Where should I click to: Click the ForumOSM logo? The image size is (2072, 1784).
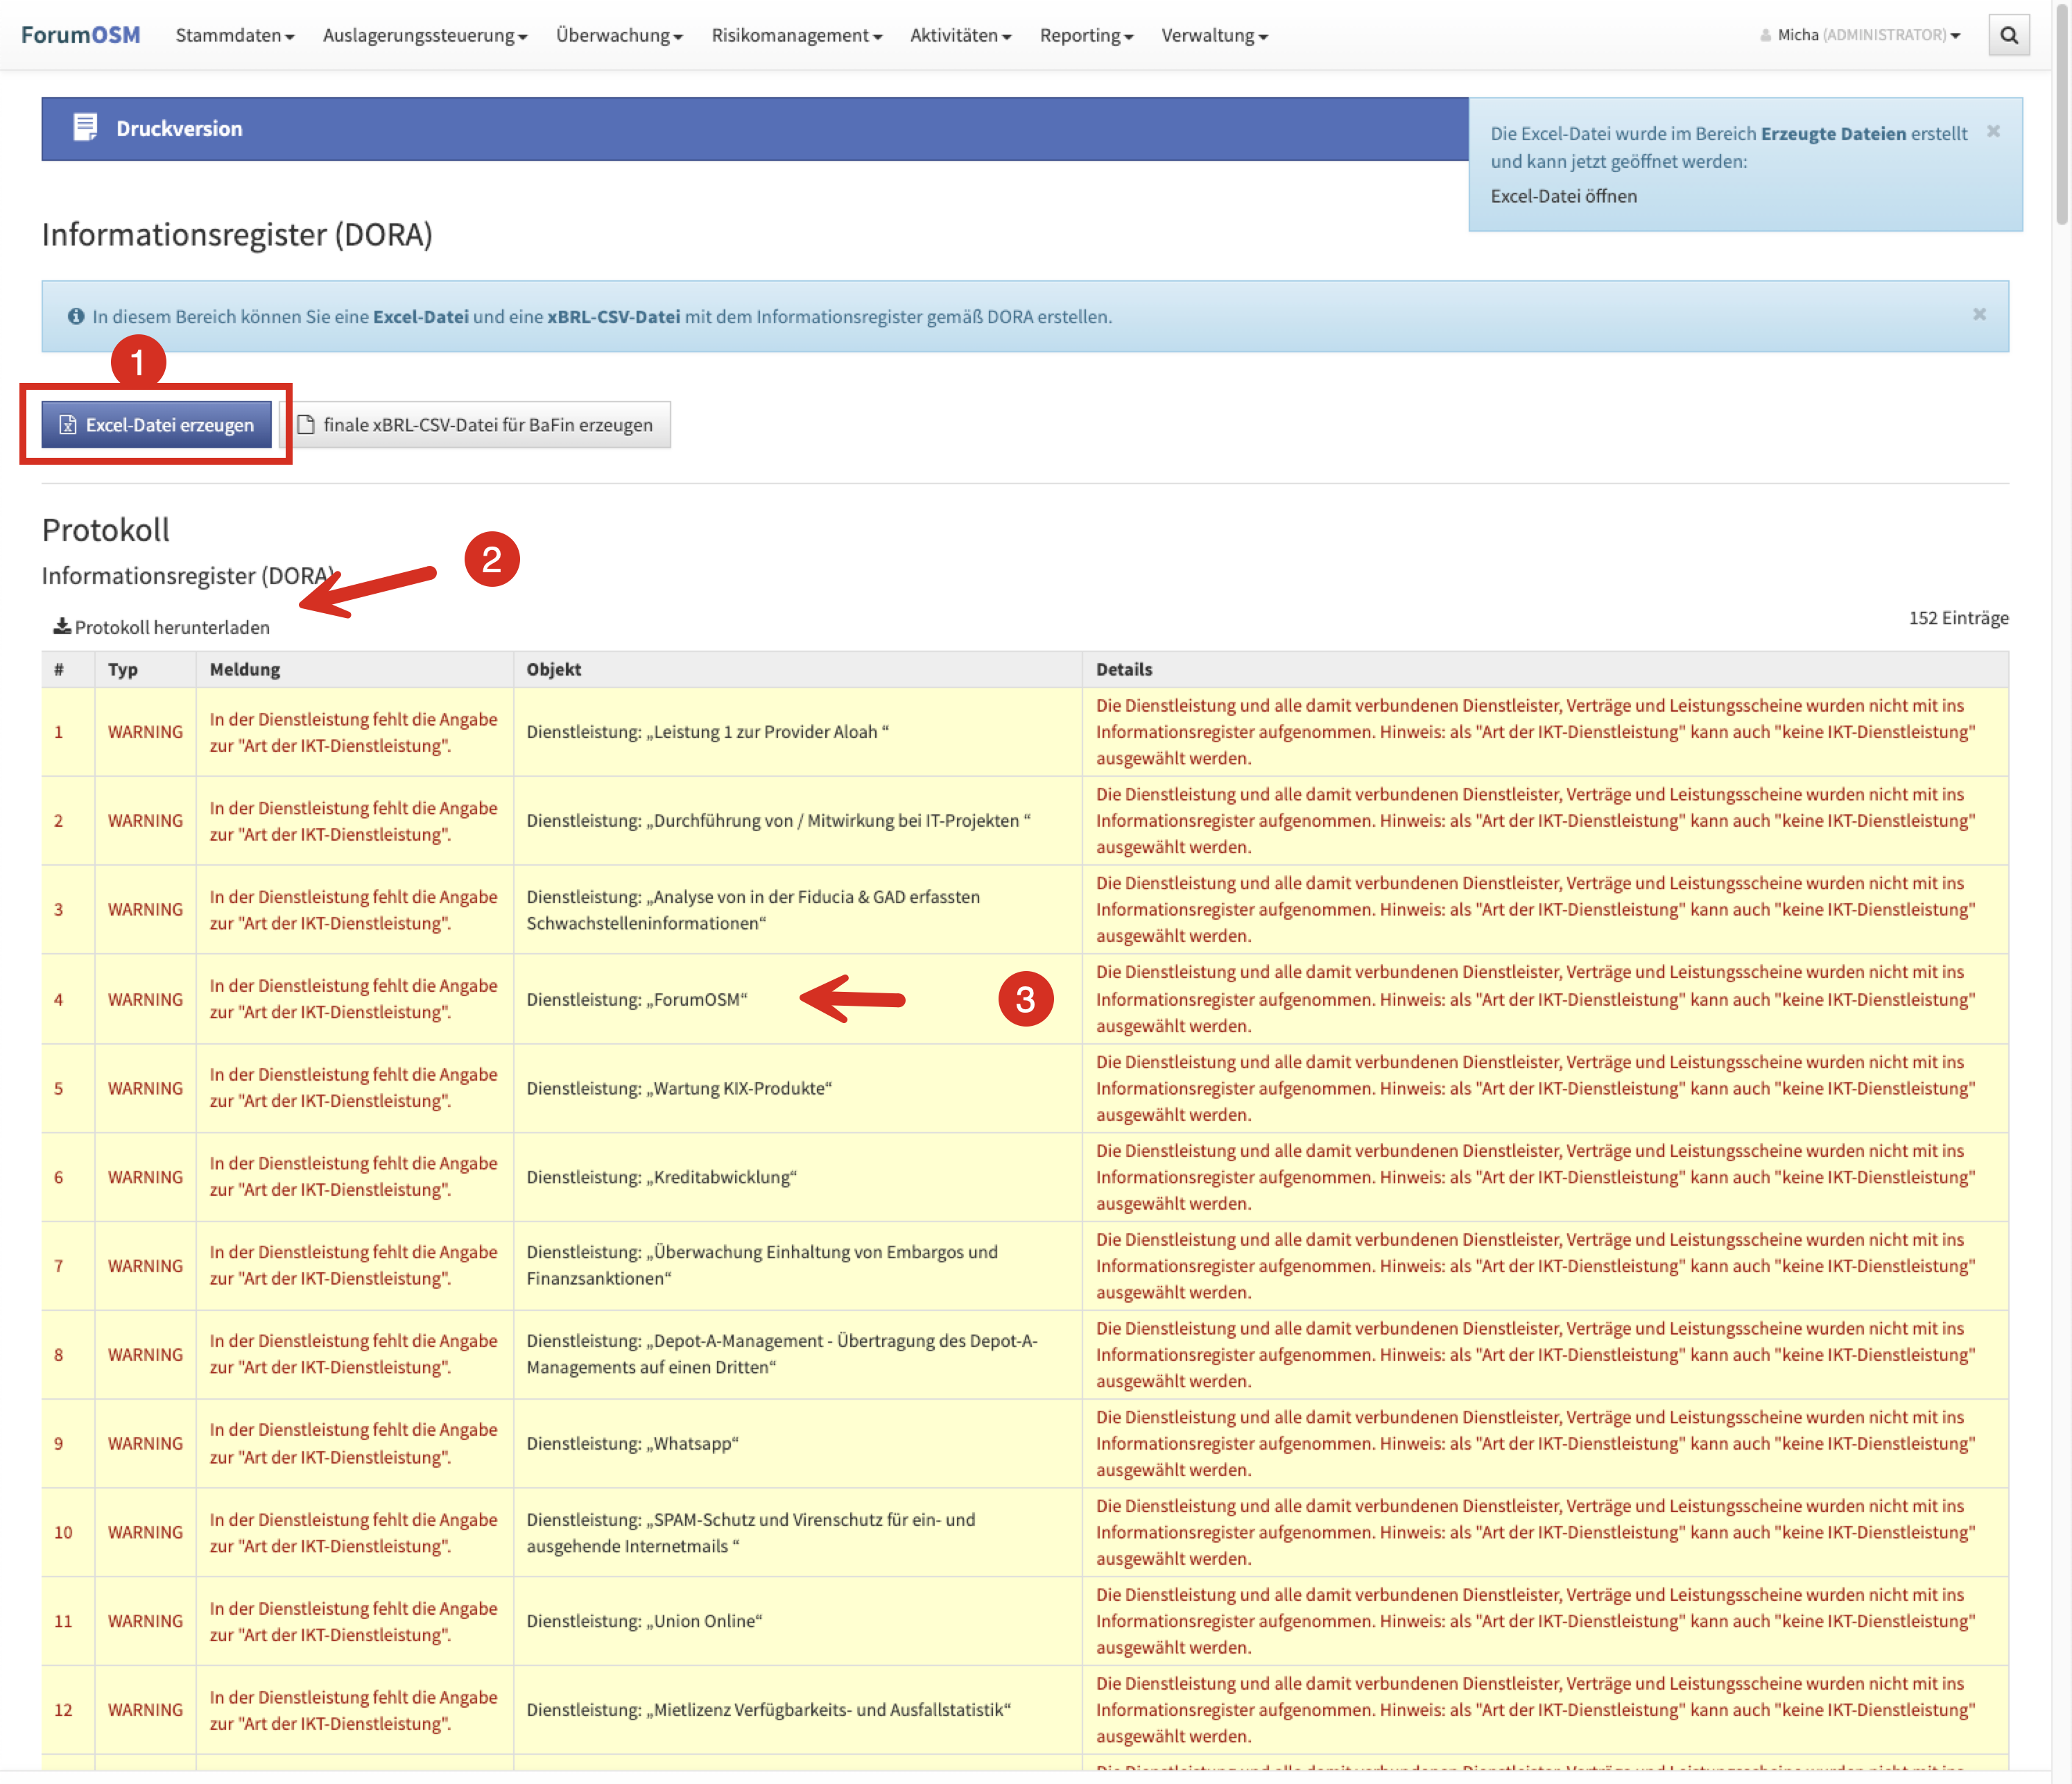[81, 35]
